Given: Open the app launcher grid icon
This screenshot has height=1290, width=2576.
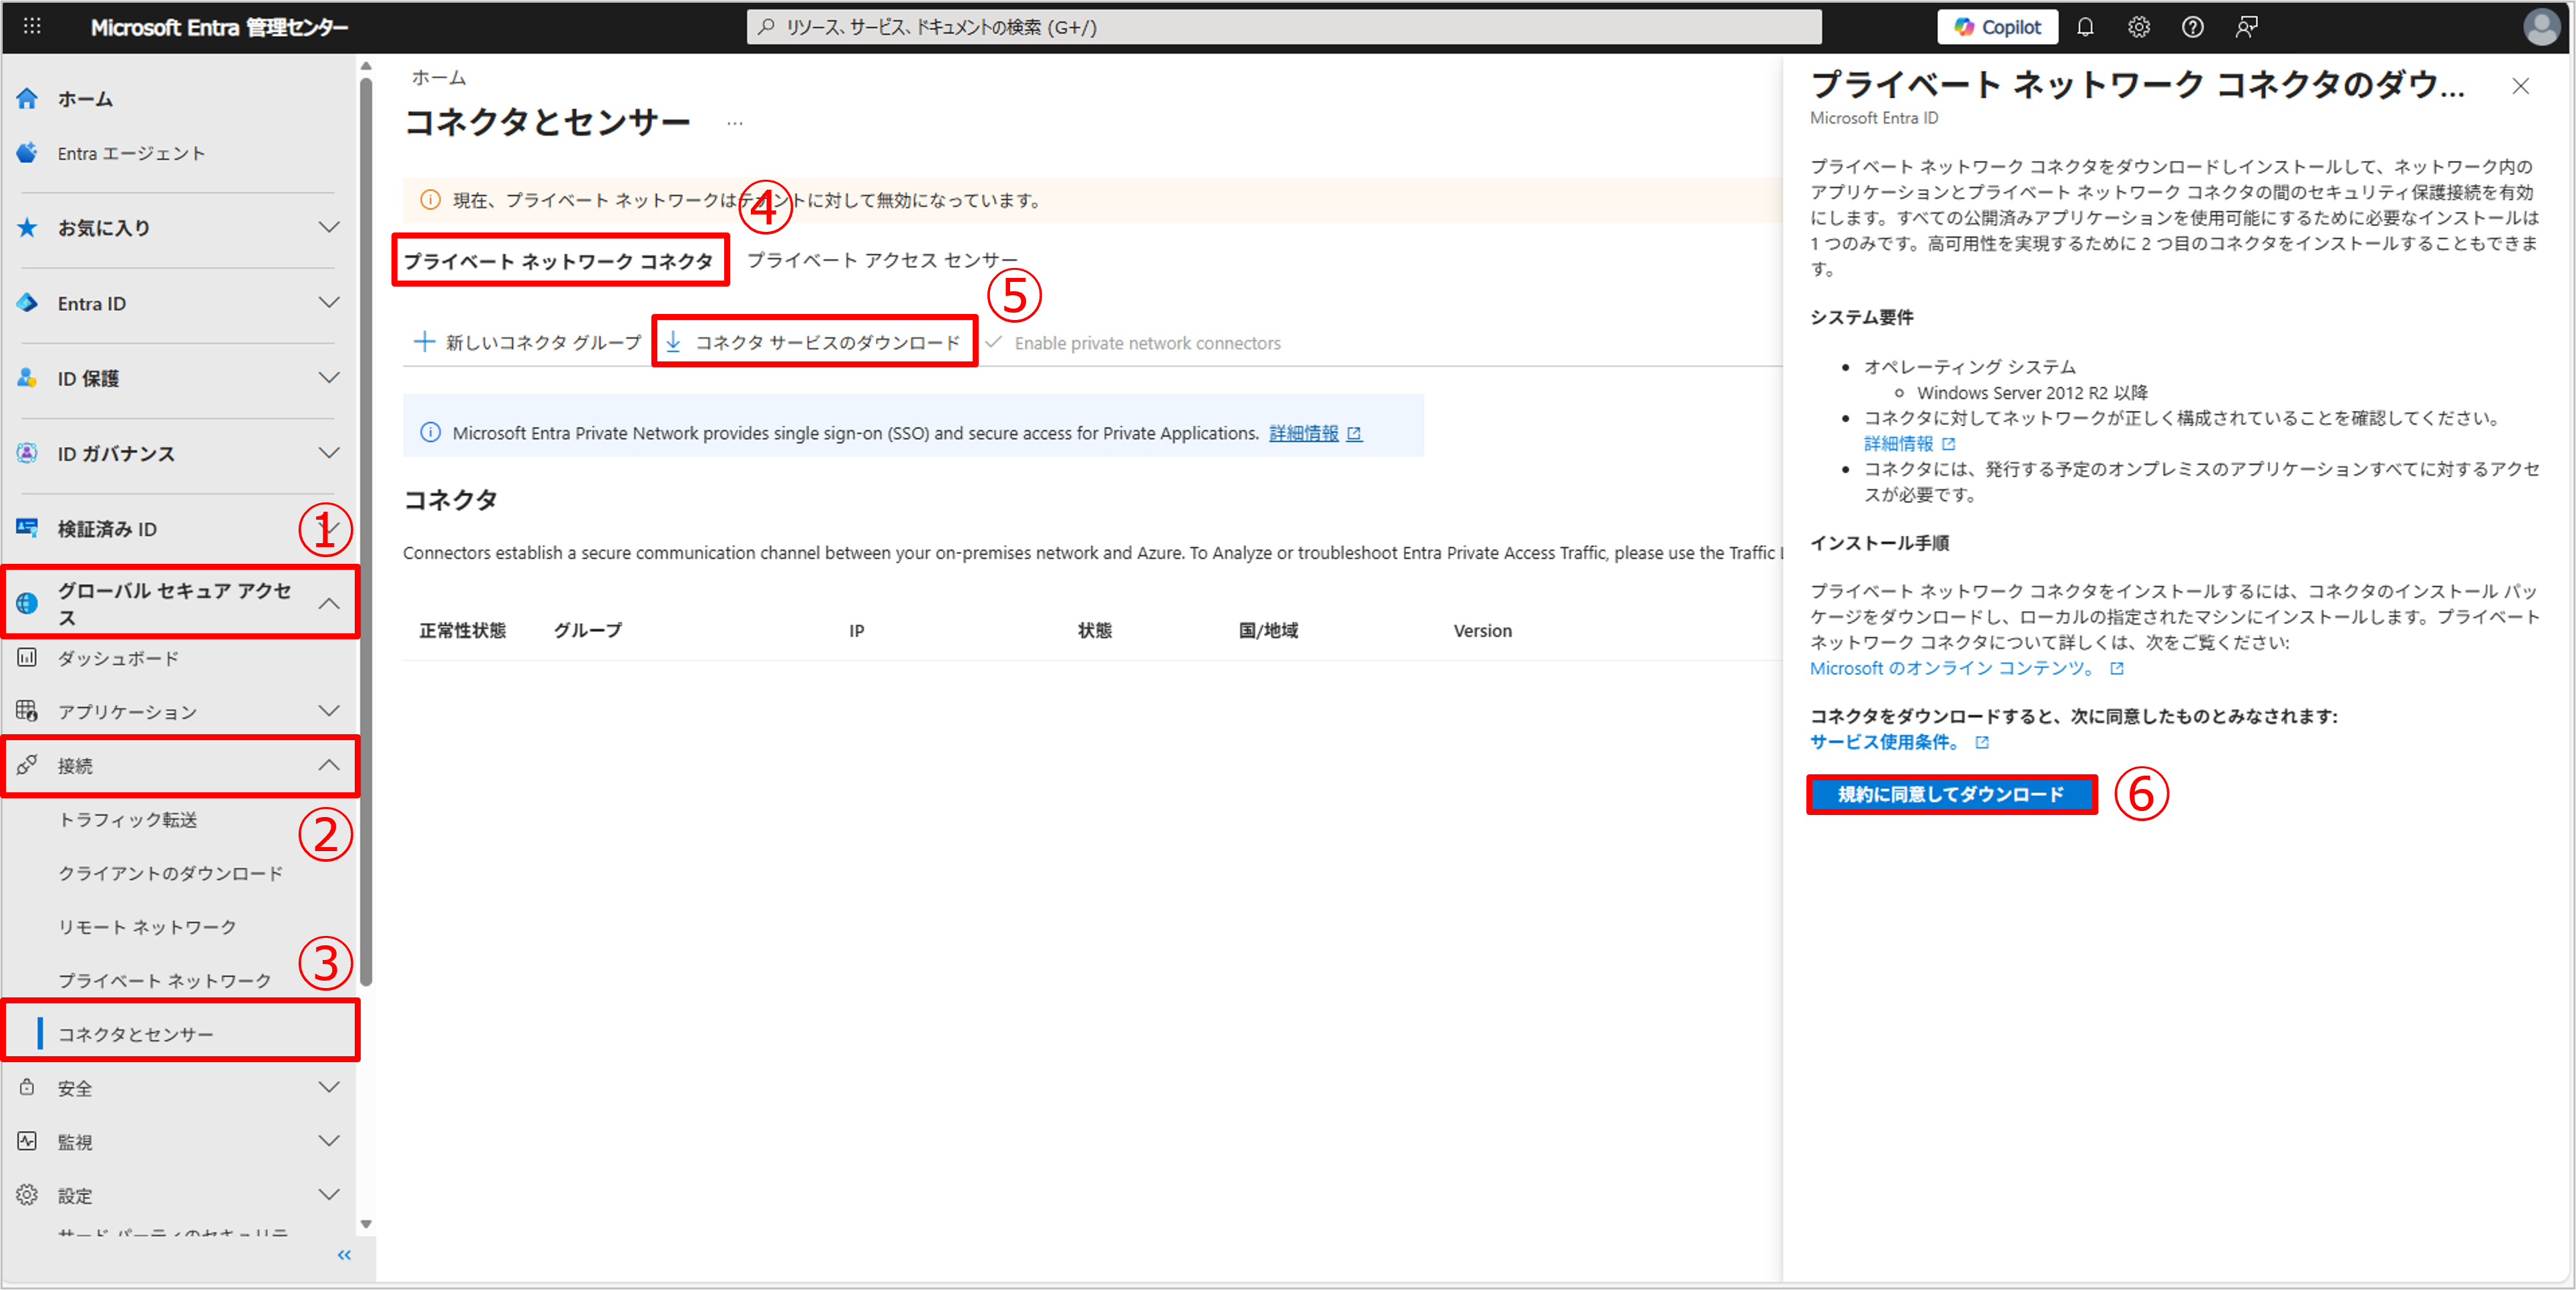Looking at the screenshot, I should 32,26.
